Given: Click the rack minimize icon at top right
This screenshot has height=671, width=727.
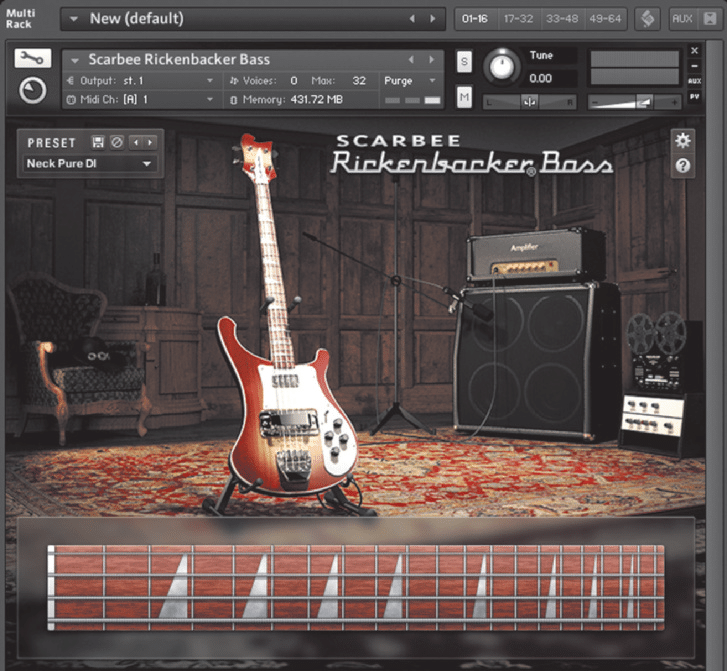Looking at the screenshot, I should point(710,19).
